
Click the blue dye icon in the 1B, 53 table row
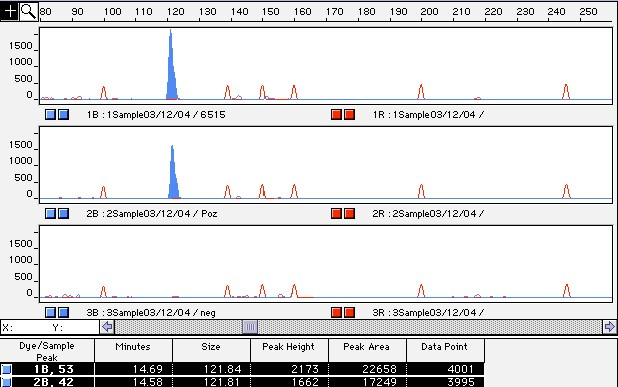(6, 369)
